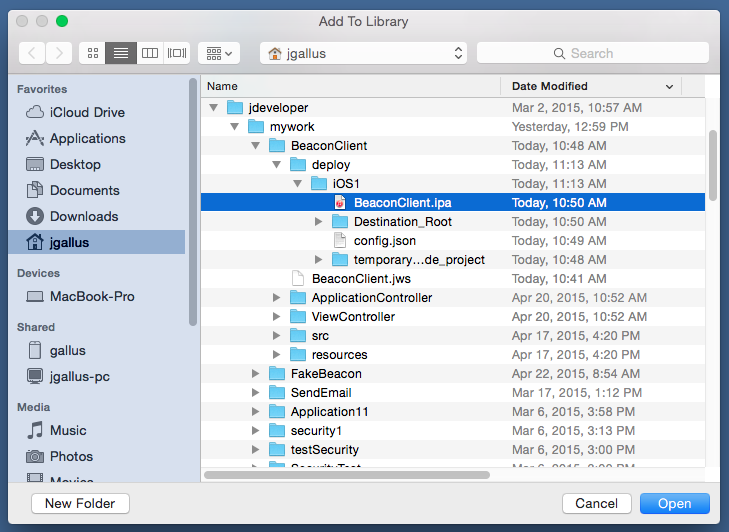The image size is (729, 532).
Task: Click the jdeveloper folder icon
Action: pyautogui.click(x=235, y=107)
